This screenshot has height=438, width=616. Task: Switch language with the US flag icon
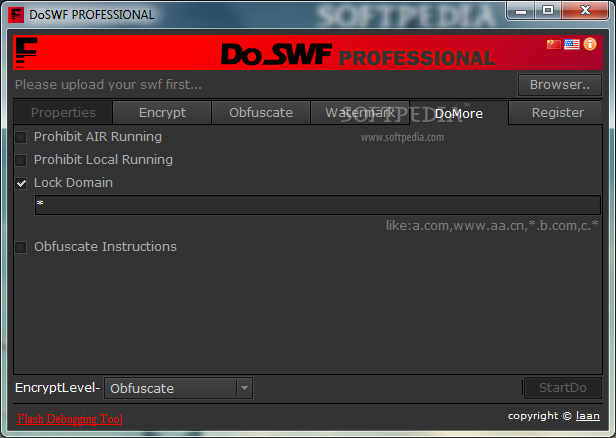coord(572,44)
